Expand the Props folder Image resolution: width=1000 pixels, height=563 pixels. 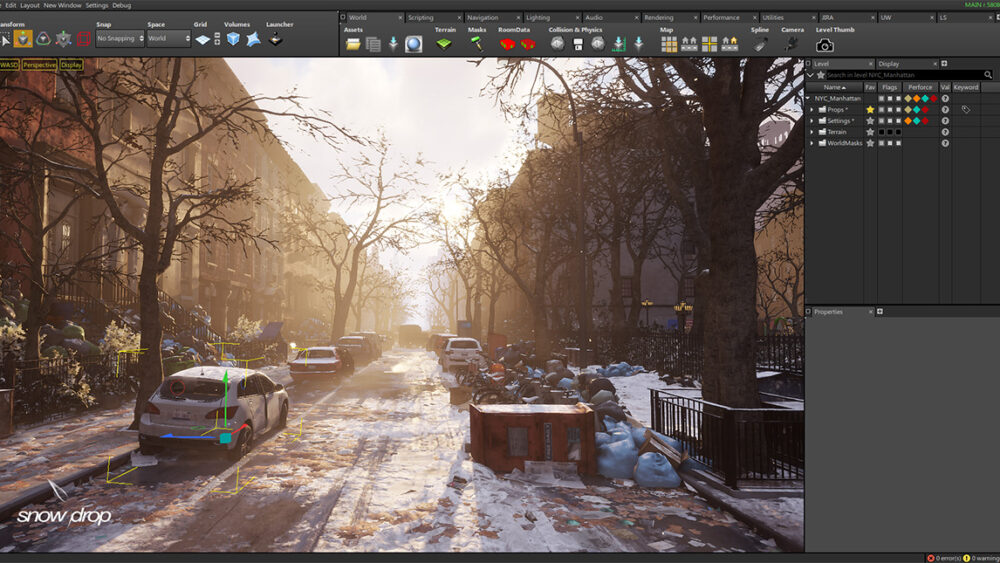[x=812, y=110]
